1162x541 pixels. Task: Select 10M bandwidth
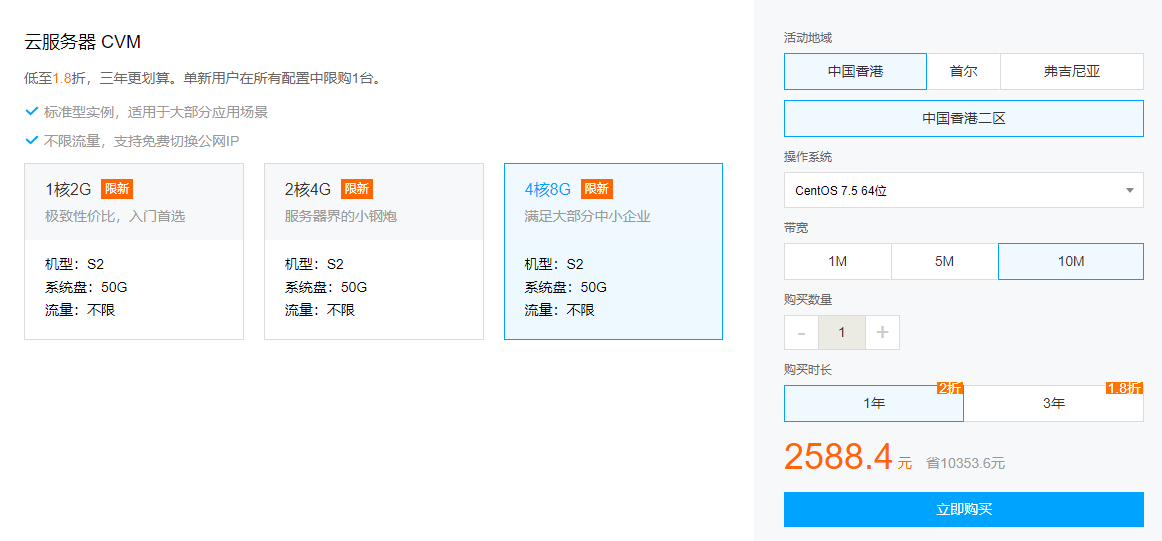click(1071, 262)
